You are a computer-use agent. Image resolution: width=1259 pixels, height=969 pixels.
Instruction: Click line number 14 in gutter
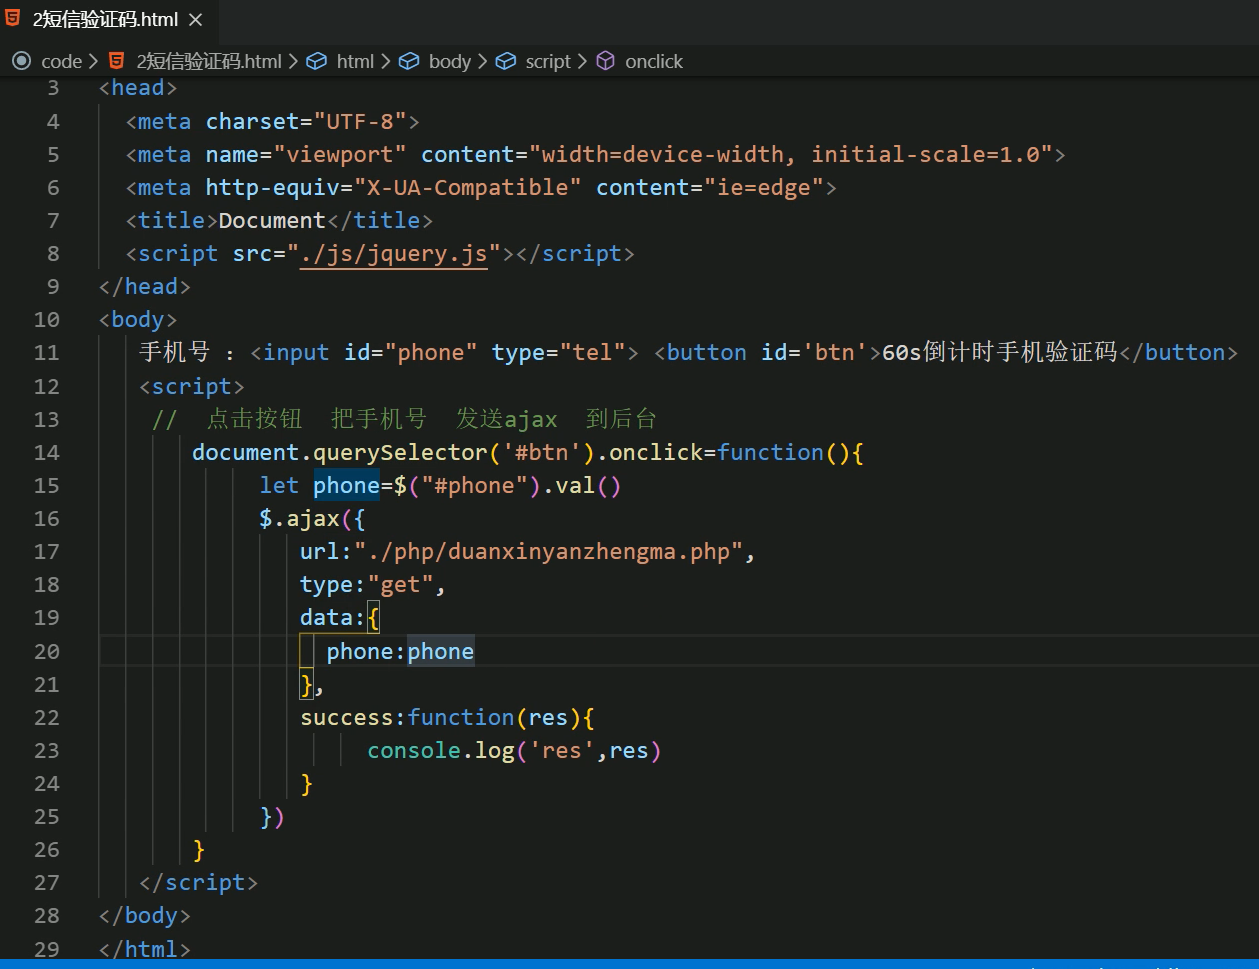pos(47,452)
